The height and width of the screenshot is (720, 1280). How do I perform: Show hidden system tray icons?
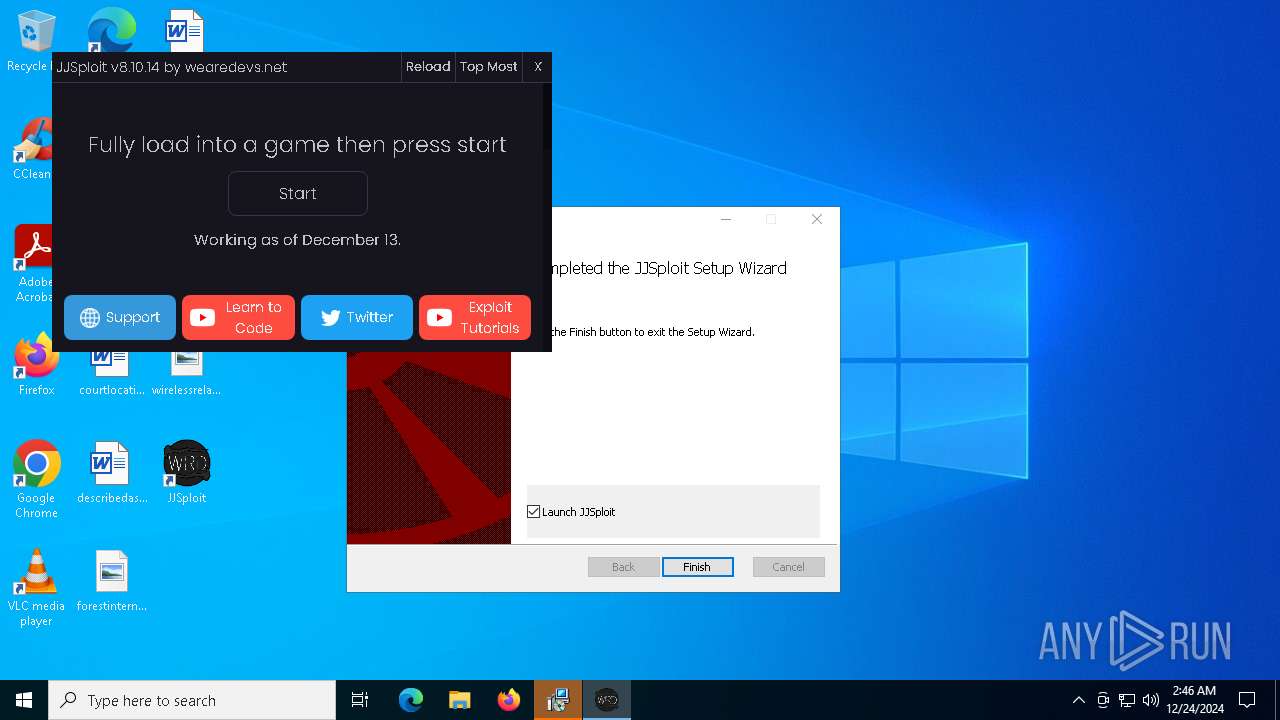point(1078,700)
